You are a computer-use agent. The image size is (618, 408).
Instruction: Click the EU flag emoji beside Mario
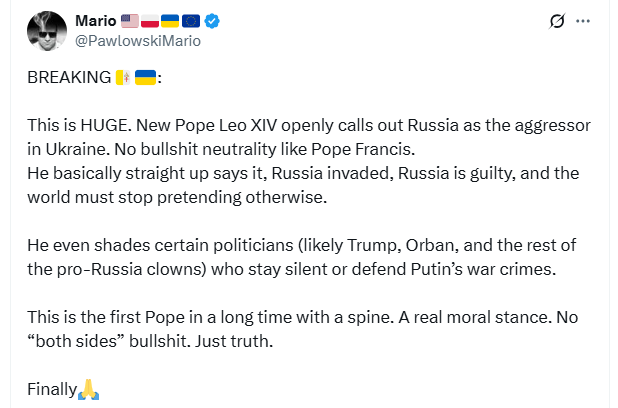(x=191, y=21)
